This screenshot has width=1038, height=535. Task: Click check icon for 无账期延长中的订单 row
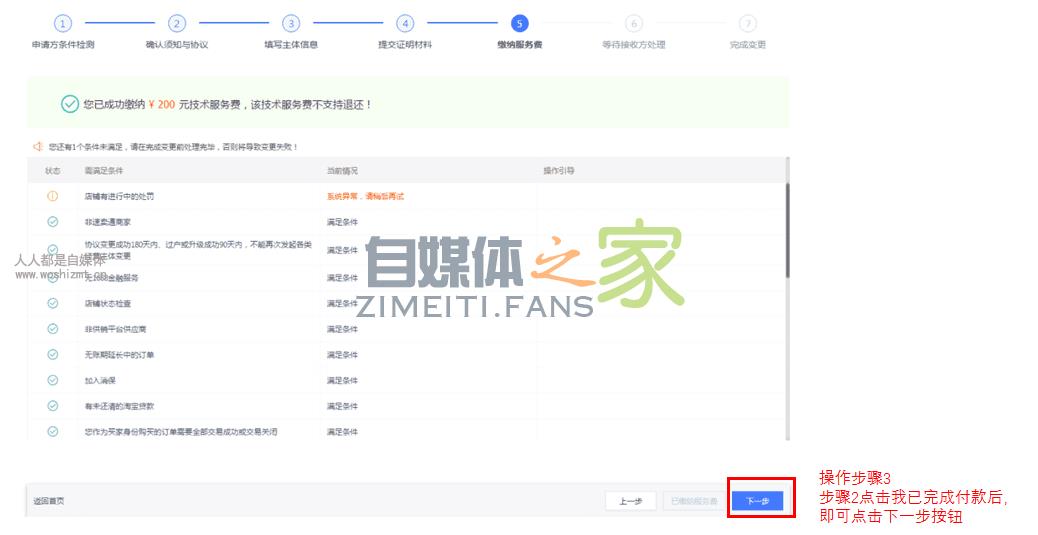point(52,354)
